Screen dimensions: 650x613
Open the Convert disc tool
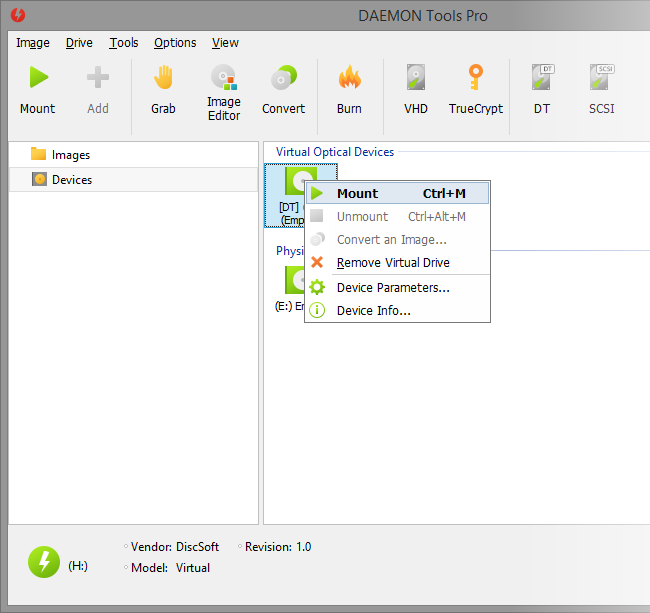(x=284, y=78)
